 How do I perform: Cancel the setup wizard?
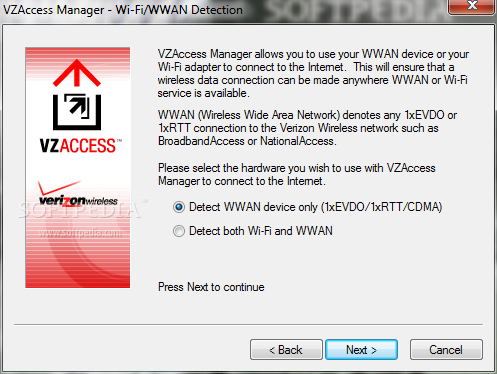(x=446, y=350)
